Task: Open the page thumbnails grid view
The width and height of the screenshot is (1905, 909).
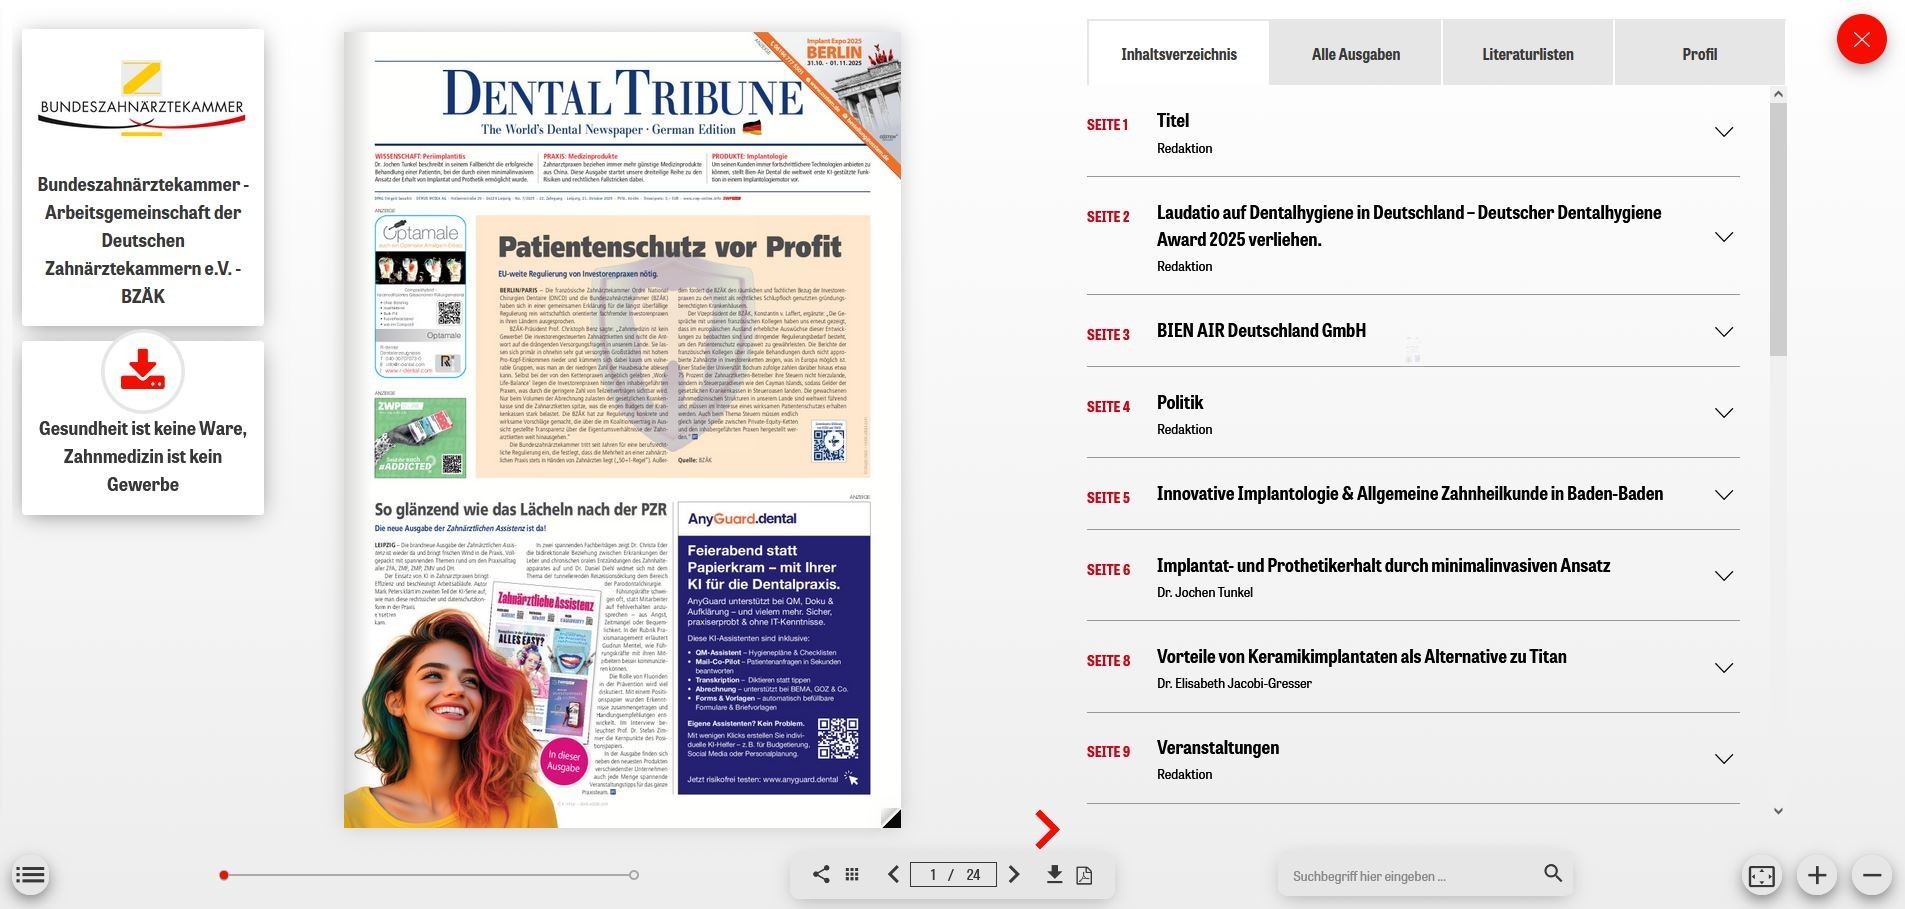Action: [852, 875]
